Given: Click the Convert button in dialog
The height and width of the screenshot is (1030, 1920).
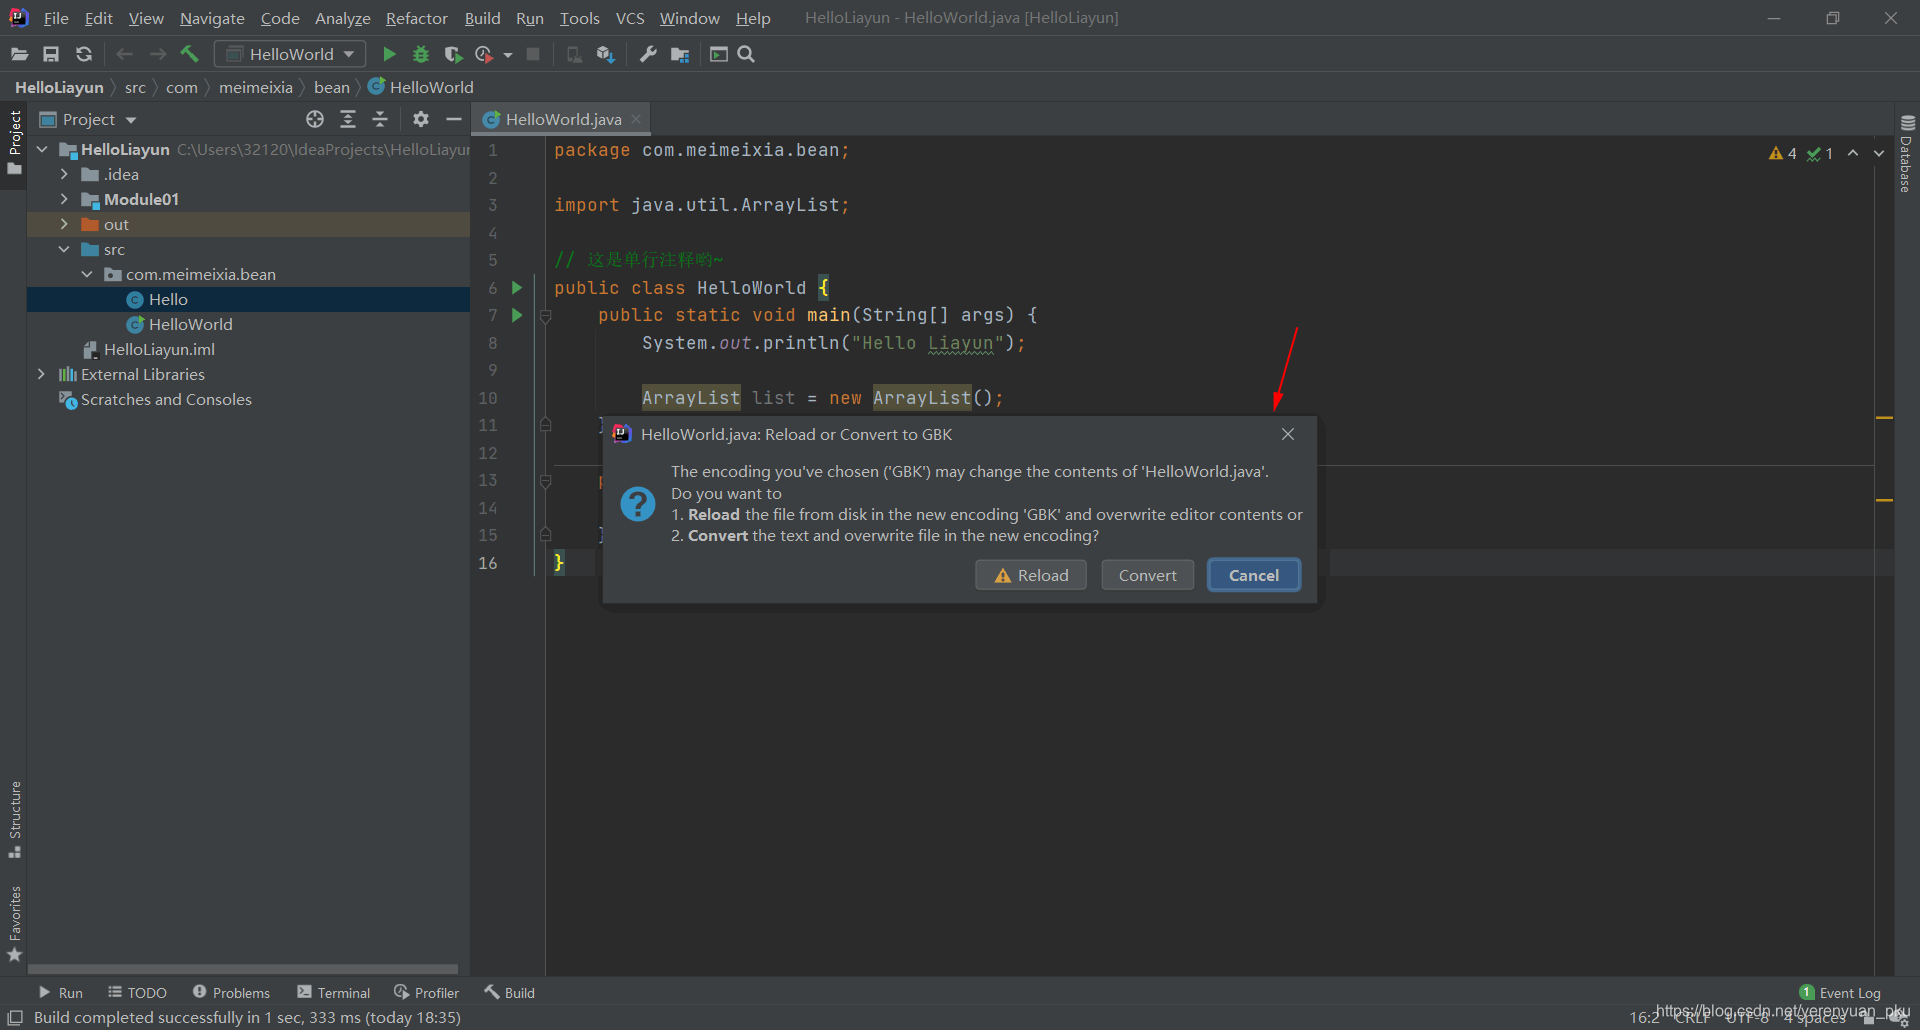Looking at the screenshot, I should pos(1147,575).
